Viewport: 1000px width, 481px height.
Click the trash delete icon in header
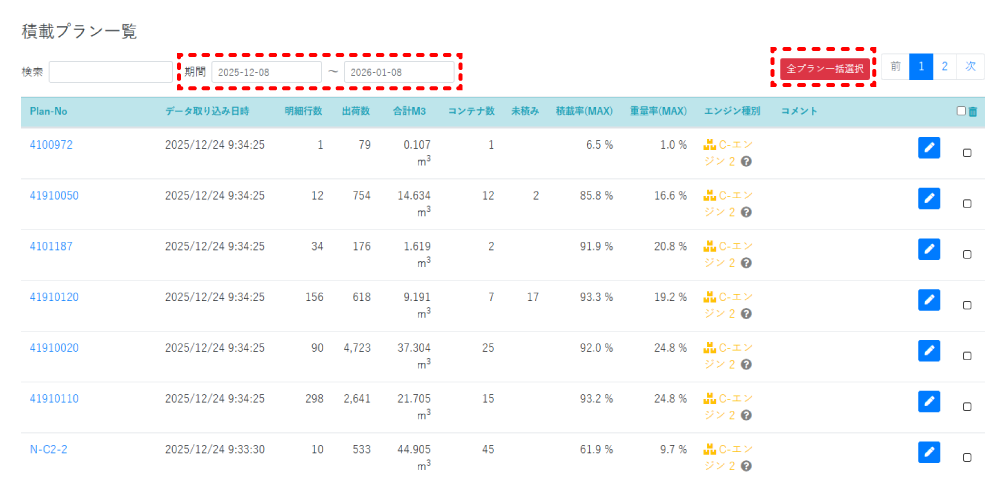point(973,111)
